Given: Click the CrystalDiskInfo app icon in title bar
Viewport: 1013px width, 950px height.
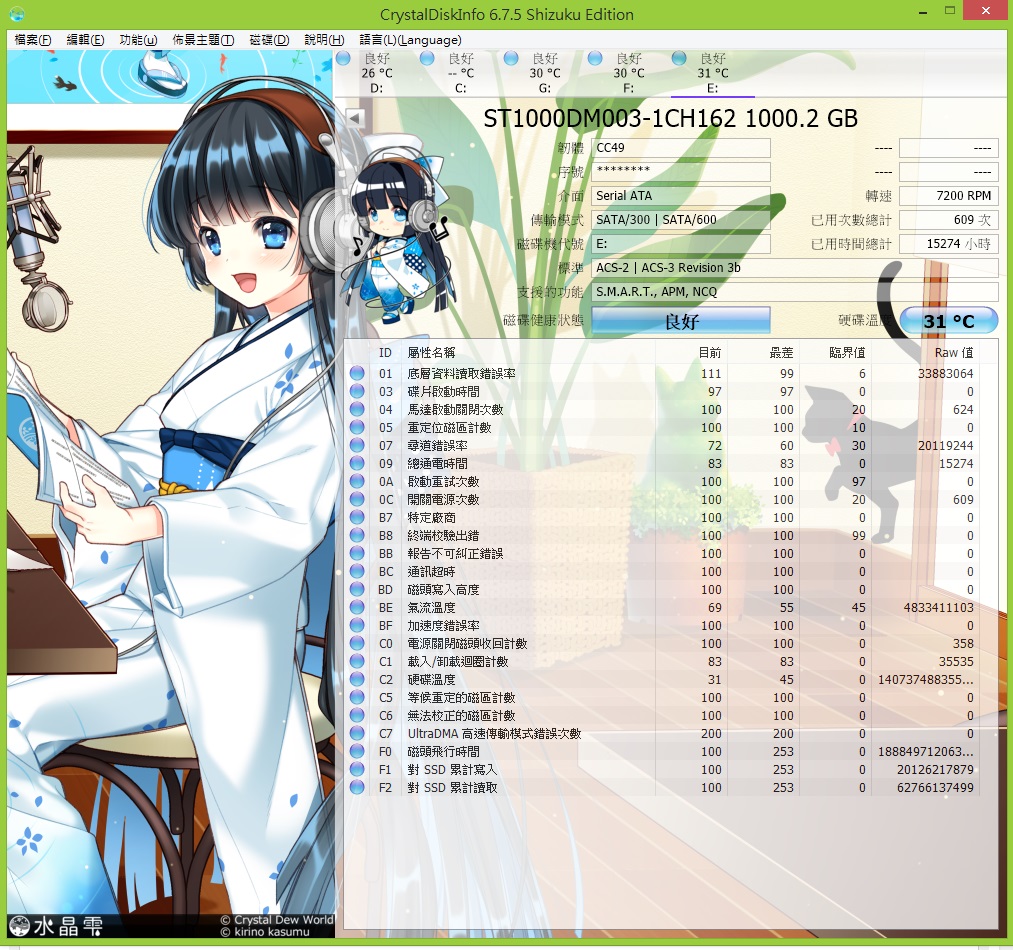Looking at the screenshot, I should click(x=17, y=14).
